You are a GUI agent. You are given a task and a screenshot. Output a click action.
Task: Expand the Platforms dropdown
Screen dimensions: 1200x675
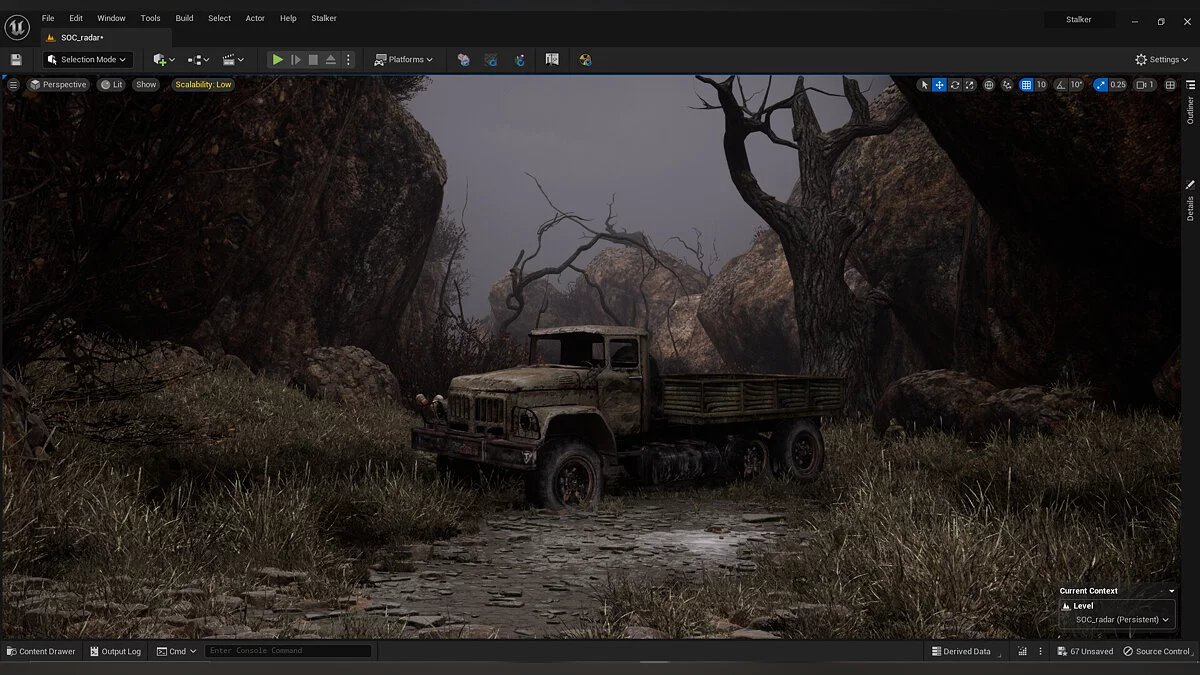403,60
